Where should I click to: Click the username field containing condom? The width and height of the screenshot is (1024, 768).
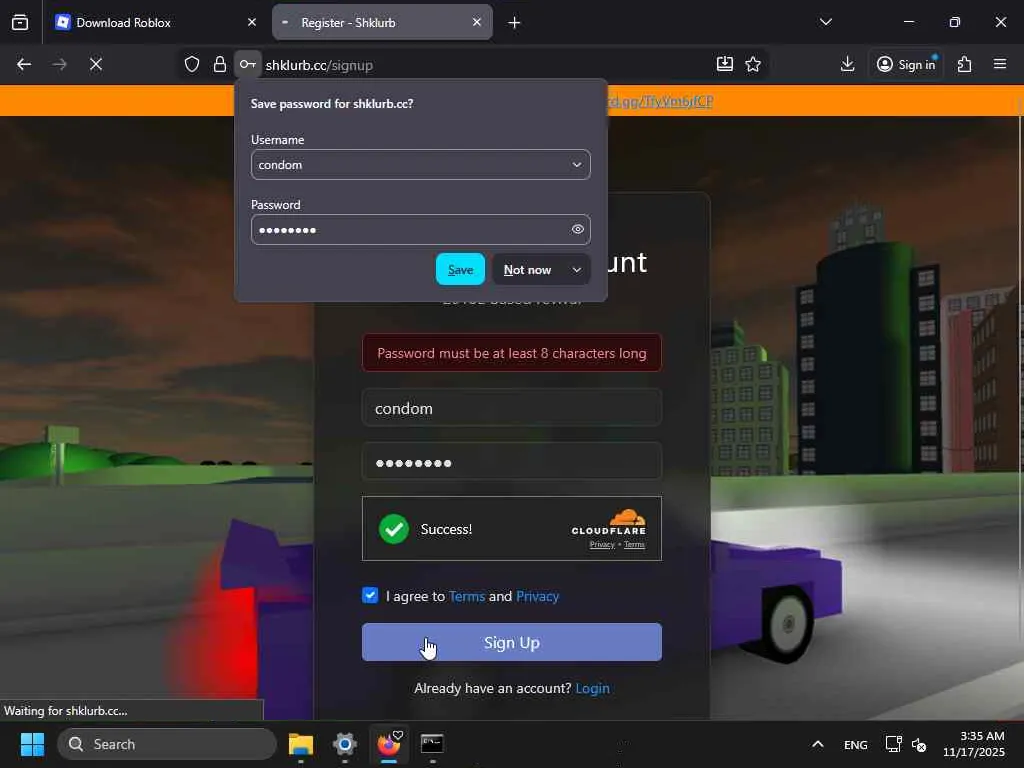pos(512,408)
